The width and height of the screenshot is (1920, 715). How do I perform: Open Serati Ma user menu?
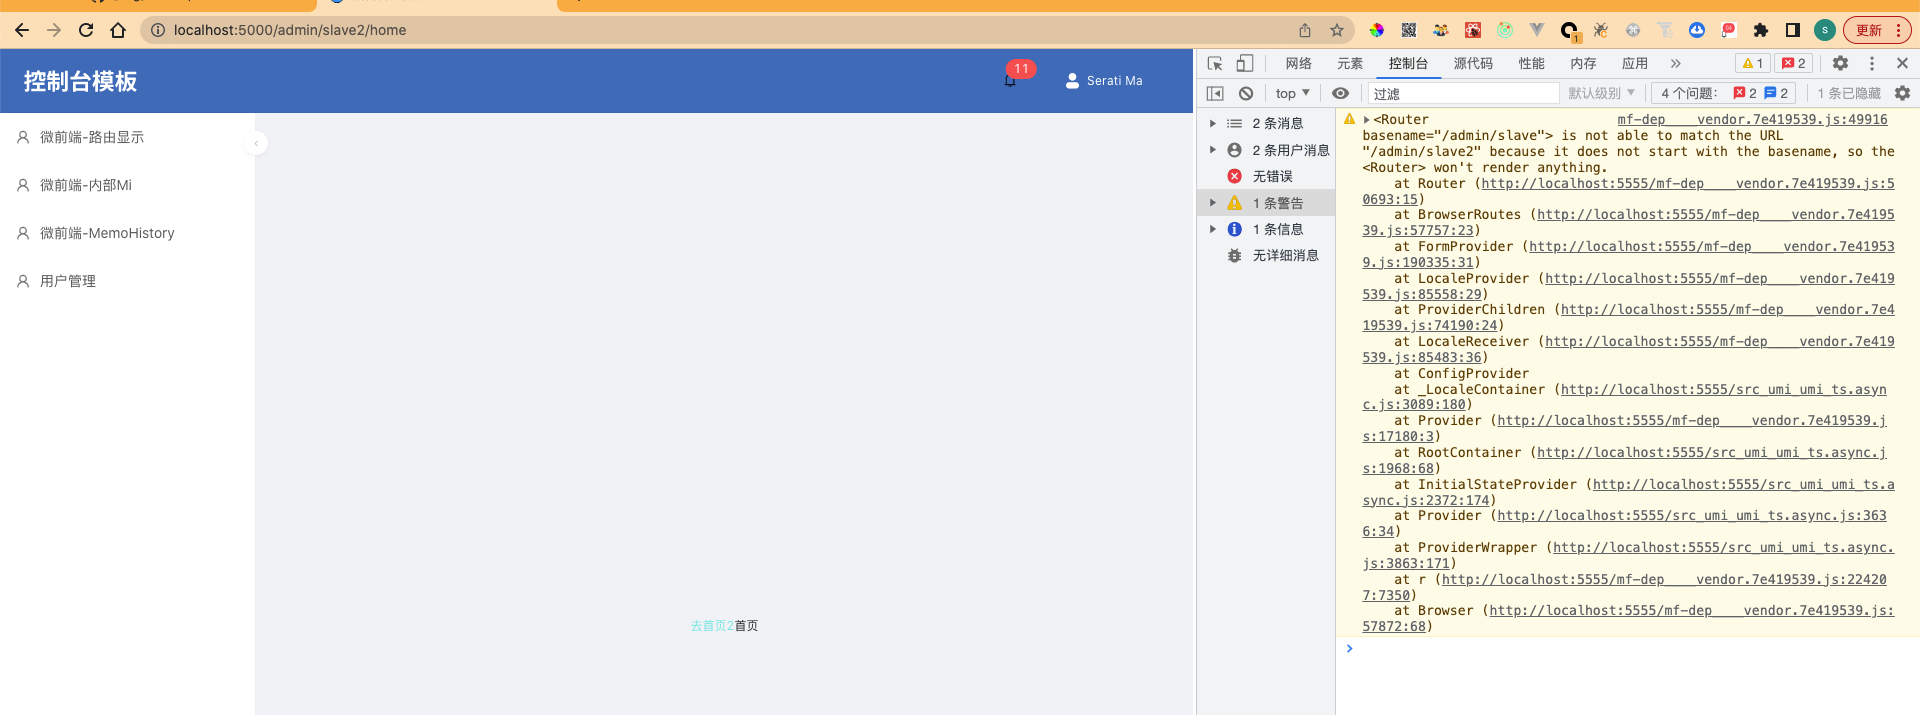(x=1104, y=80)
